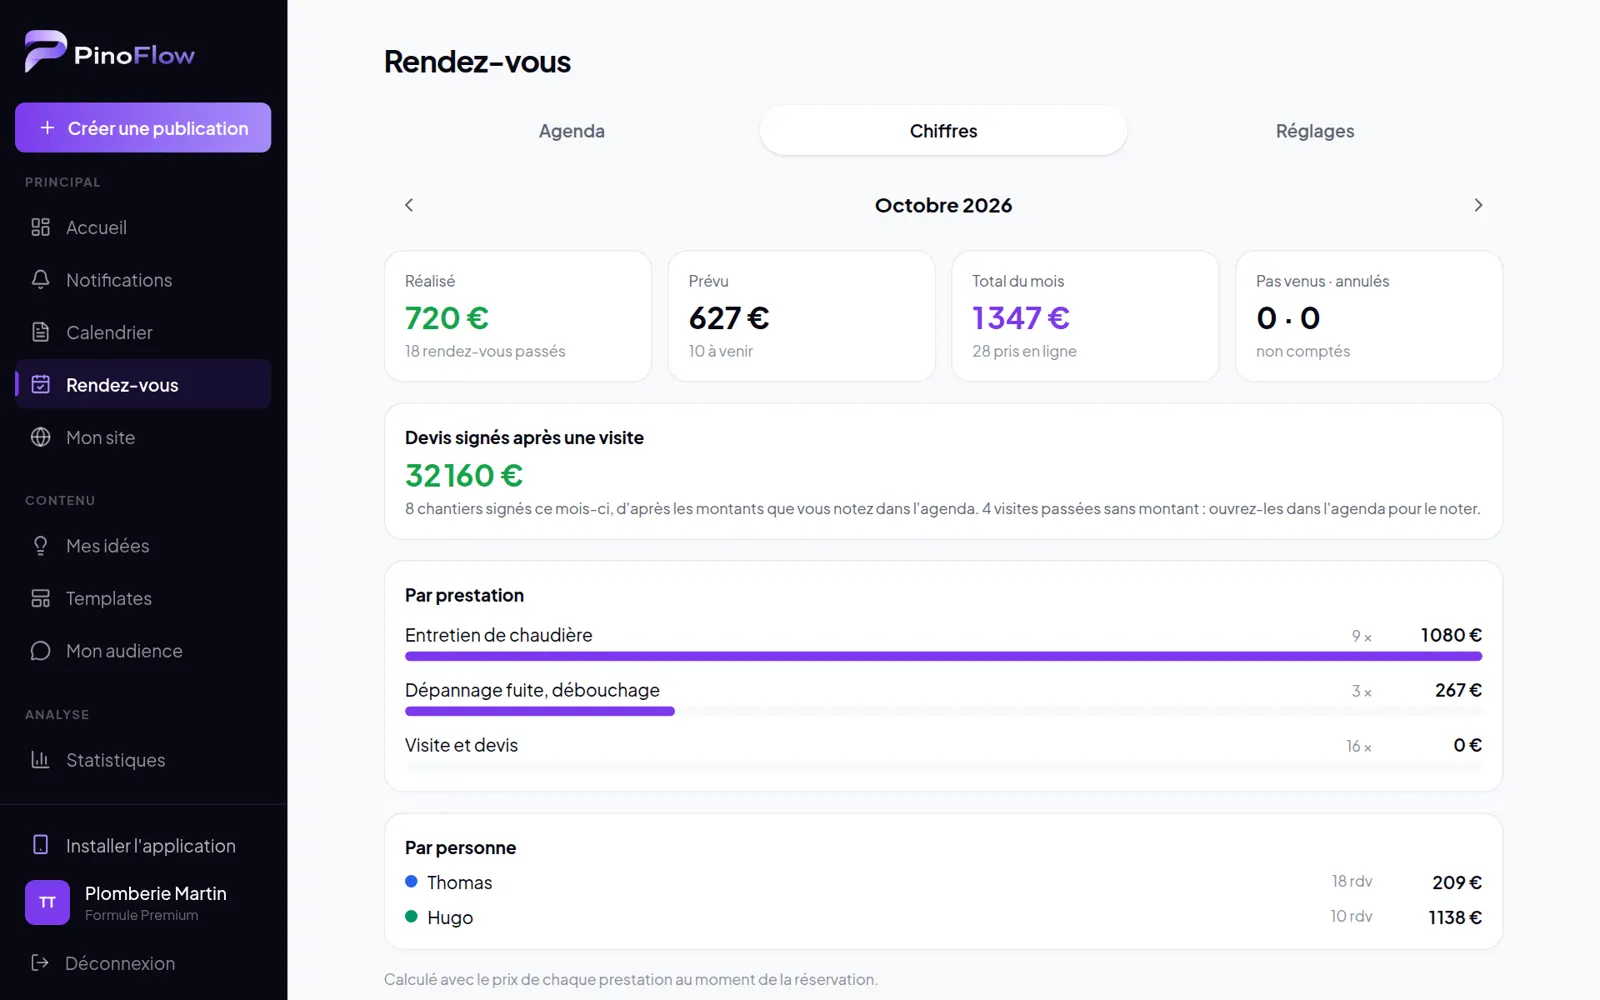Click the 1138 € amount for Hugo
1600x1000 pixels.
1455,917
